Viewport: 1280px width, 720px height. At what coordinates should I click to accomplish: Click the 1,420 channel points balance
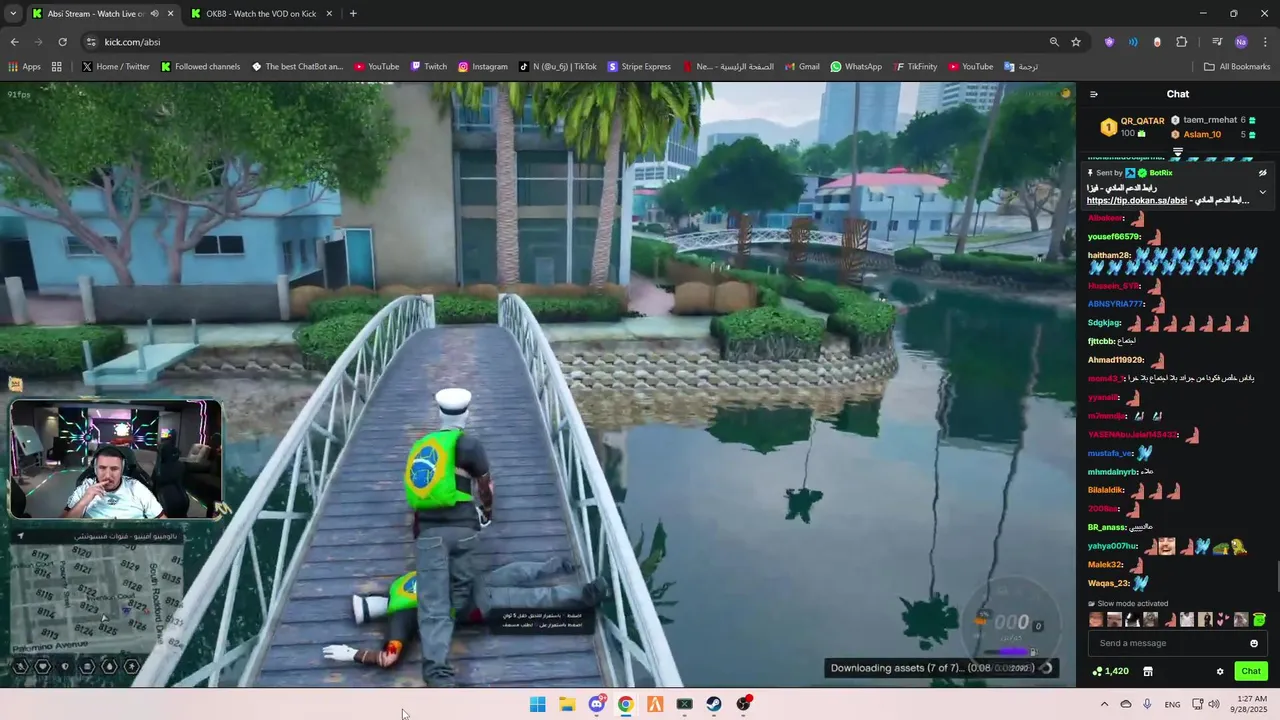pyautogui.click(x=1111, y=671)
